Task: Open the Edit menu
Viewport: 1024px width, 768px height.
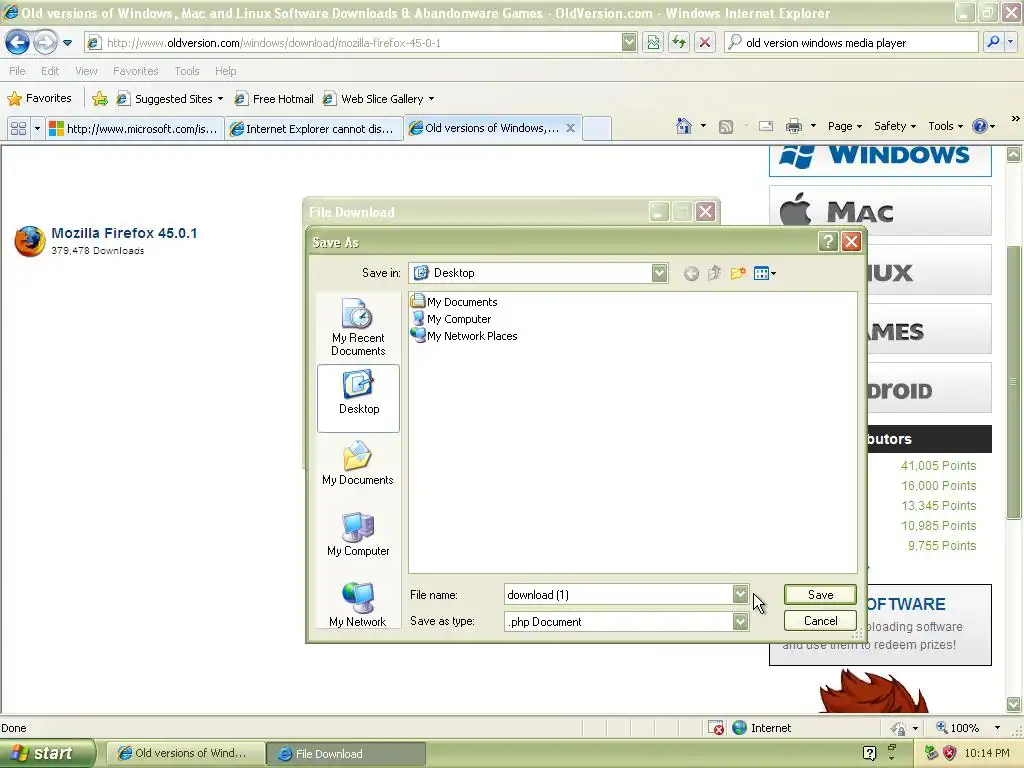Action: 50,71
